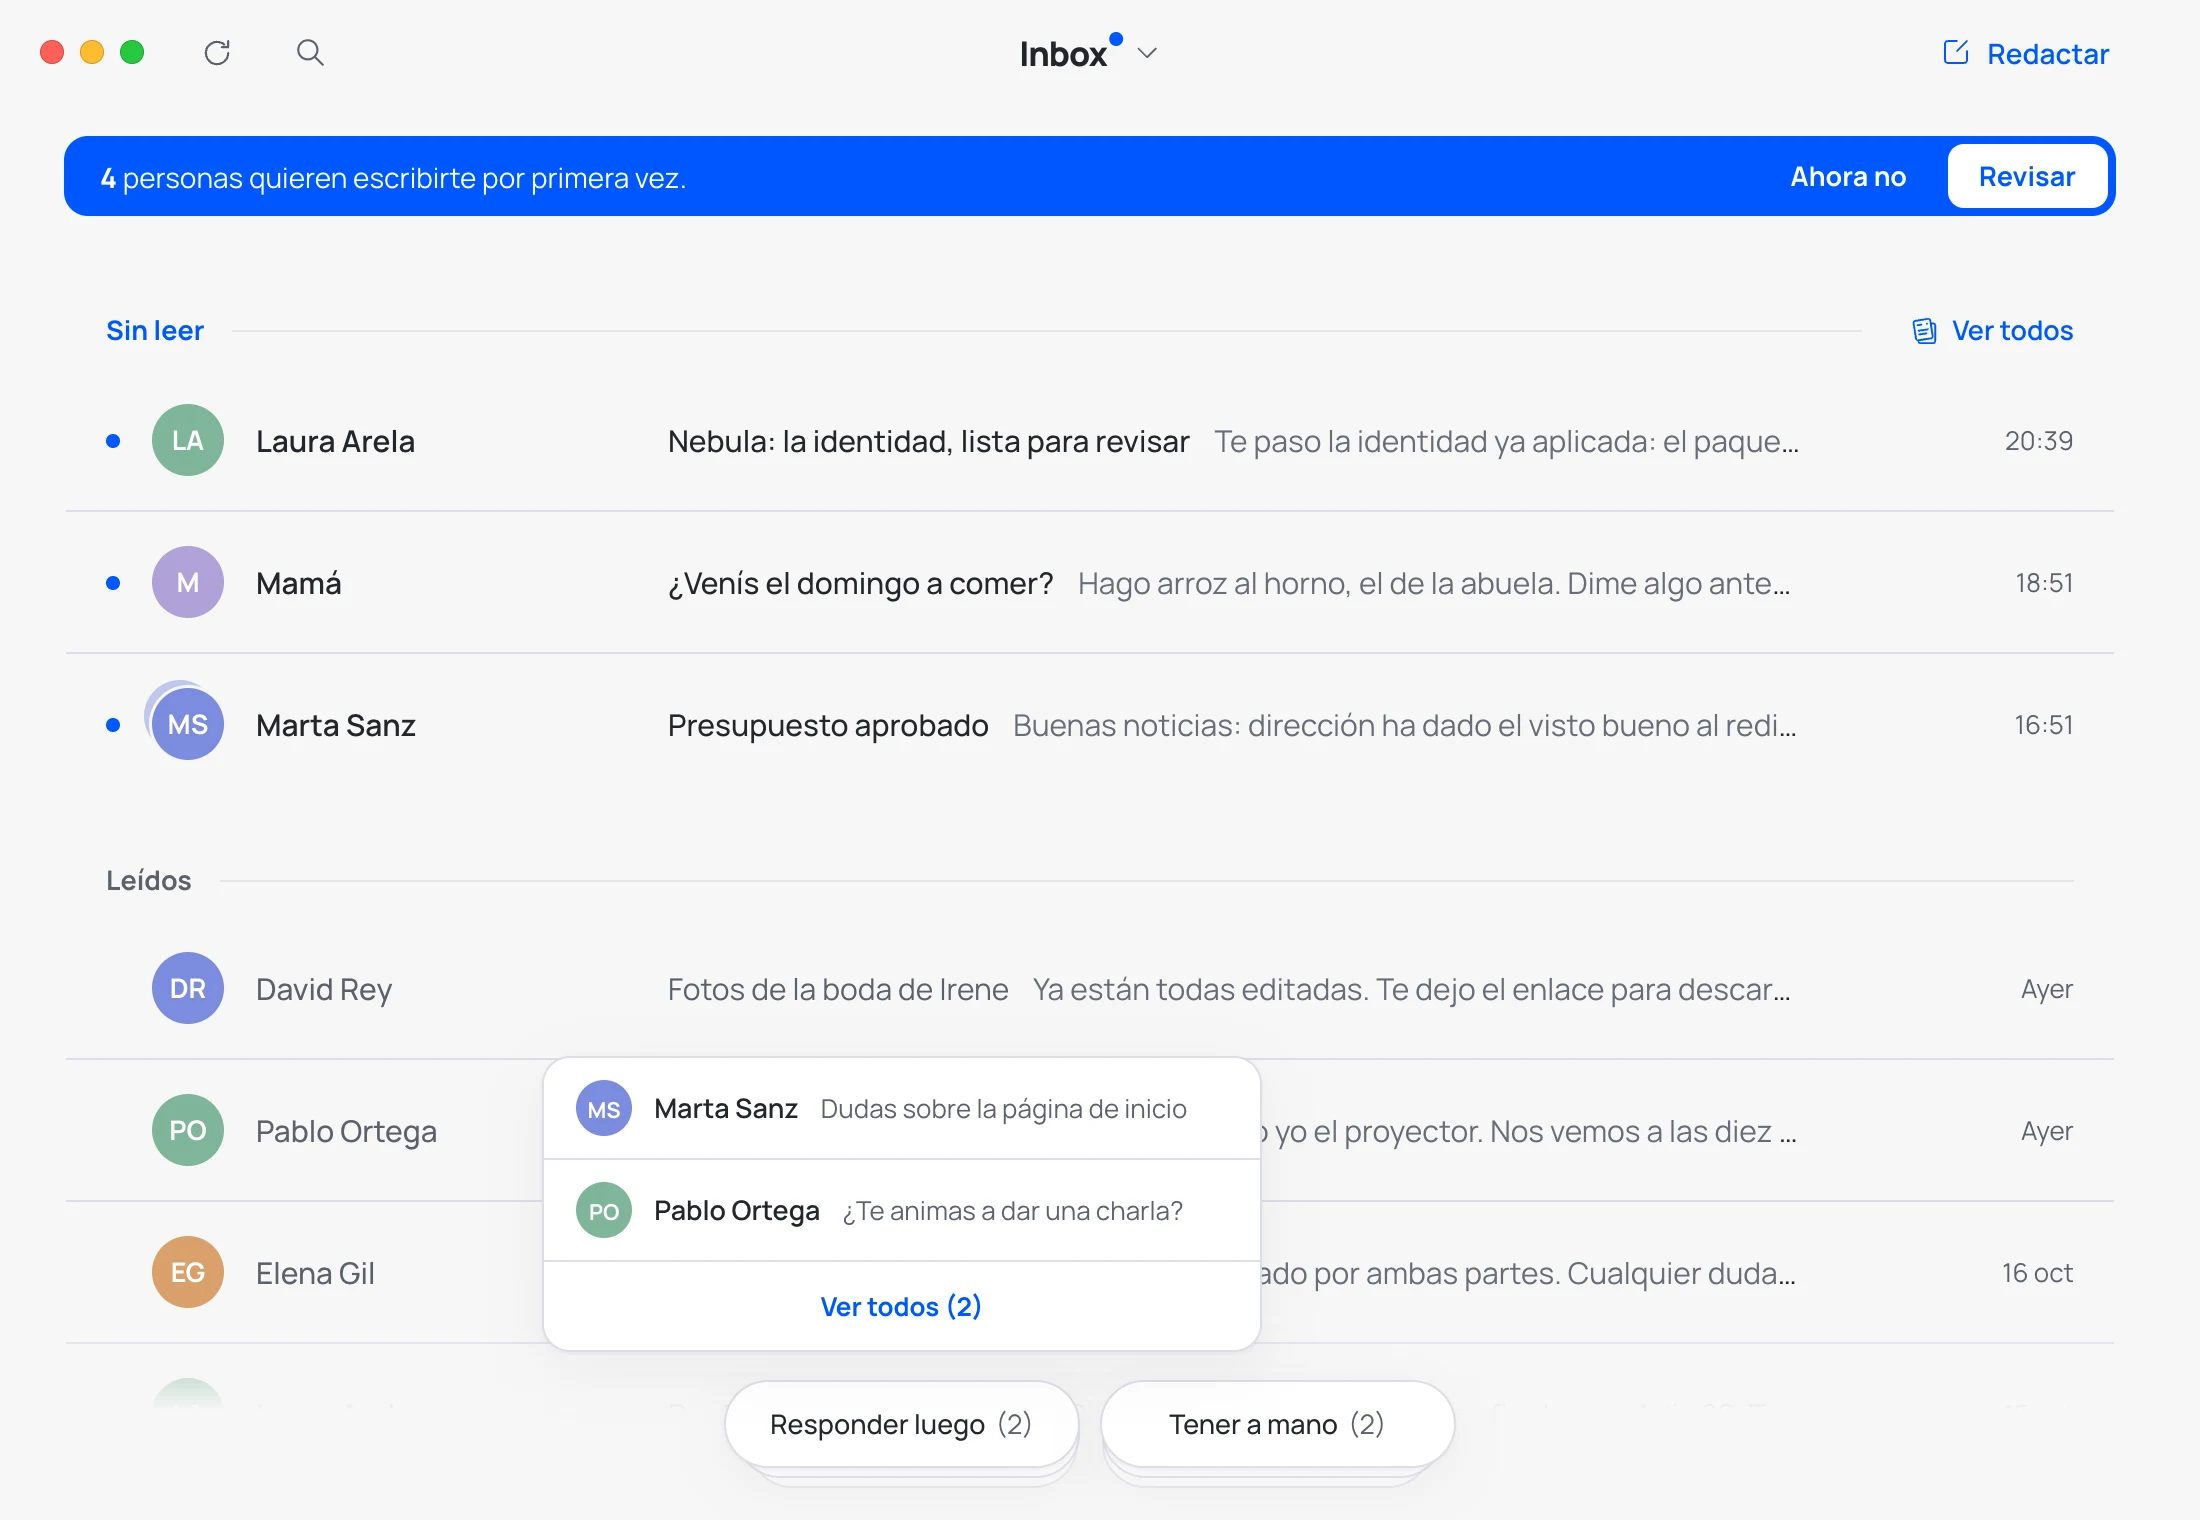The image size is (2200, 1520).
Task: Toggle the unread dot on Marta Sanz's email
Action: pos(113,725)
